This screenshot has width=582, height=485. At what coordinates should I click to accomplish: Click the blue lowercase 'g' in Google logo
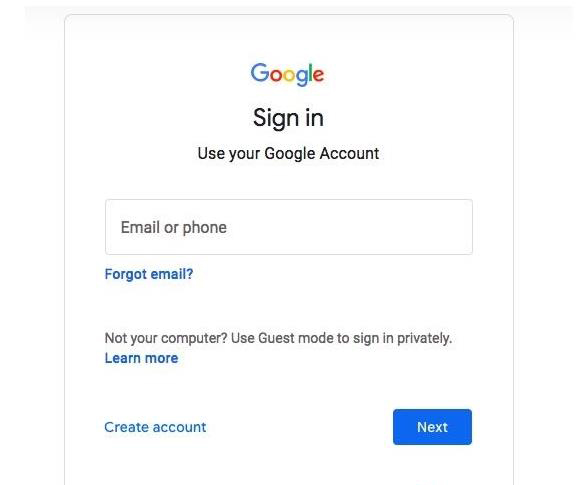point(301,77)
